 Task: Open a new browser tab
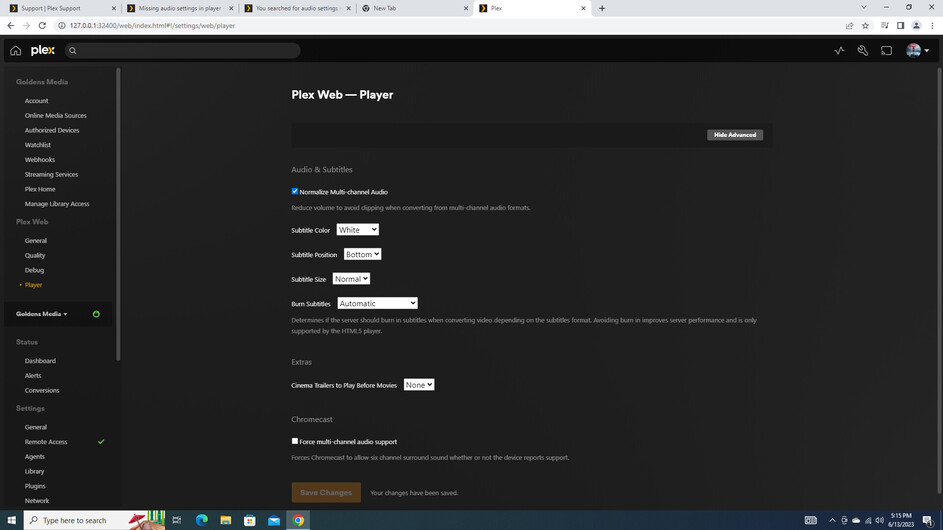pyautogui.click(x=602, y=8)
